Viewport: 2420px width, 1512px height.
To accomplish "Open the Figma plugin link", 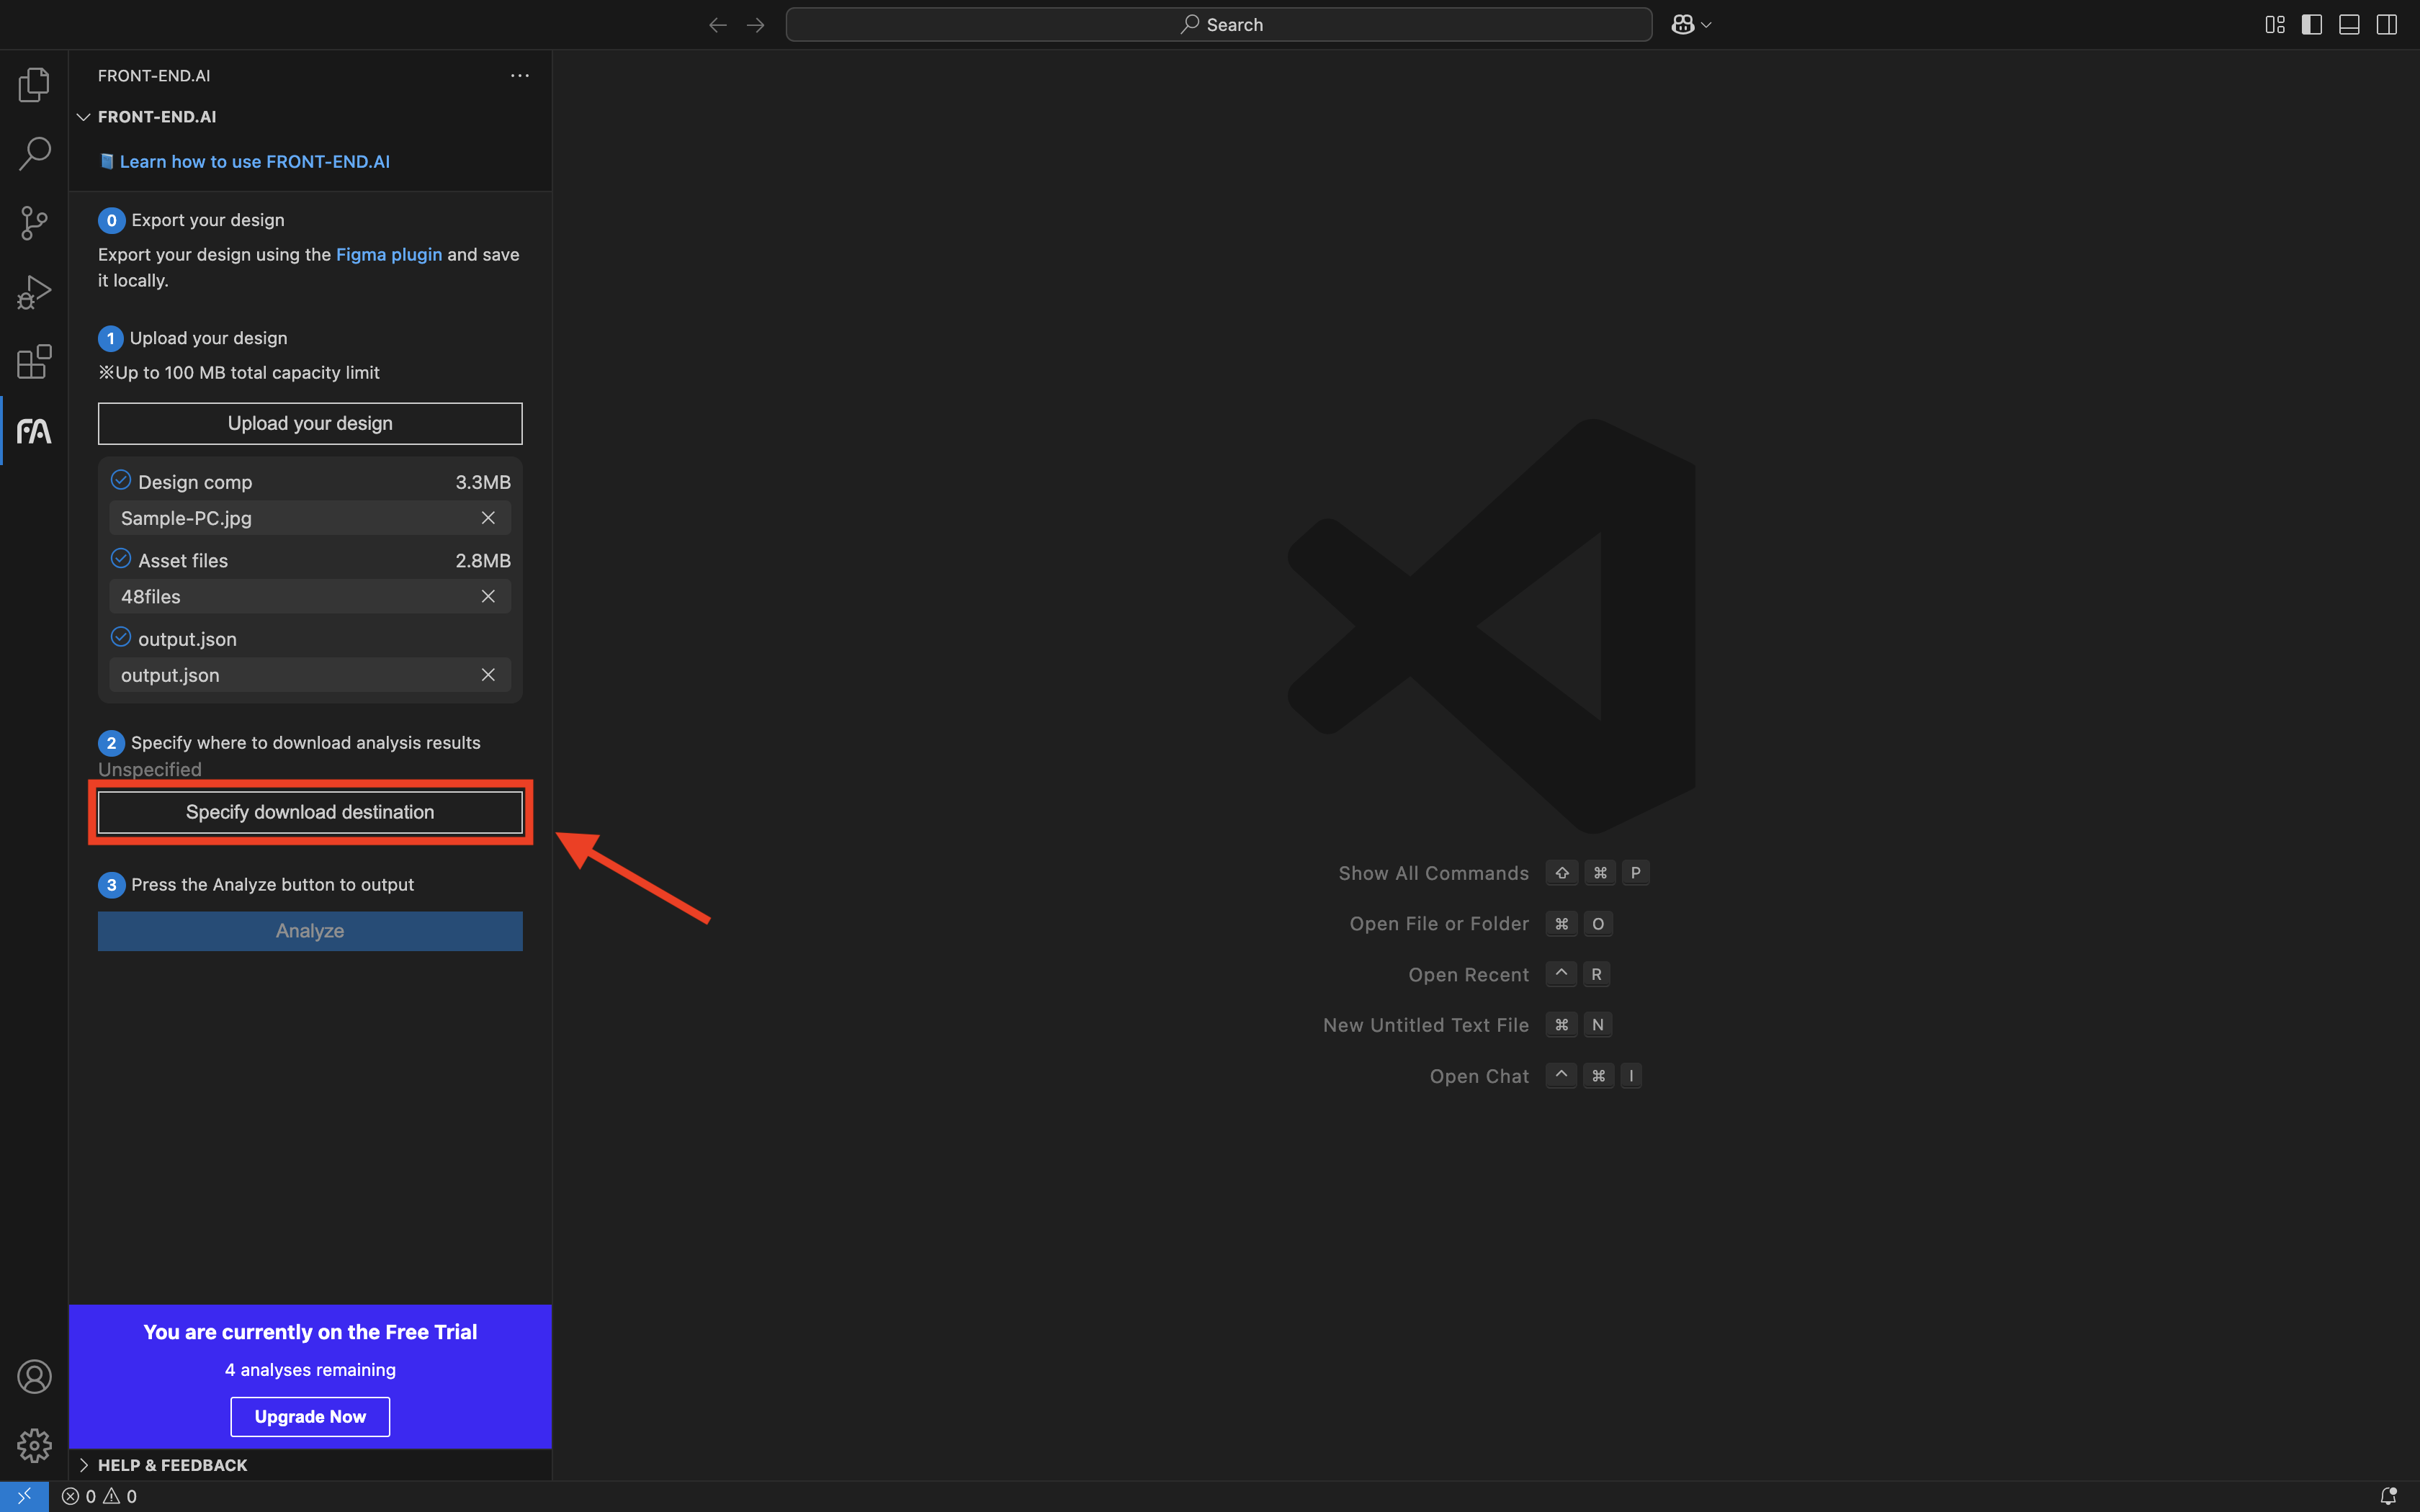I will (389, 255).
